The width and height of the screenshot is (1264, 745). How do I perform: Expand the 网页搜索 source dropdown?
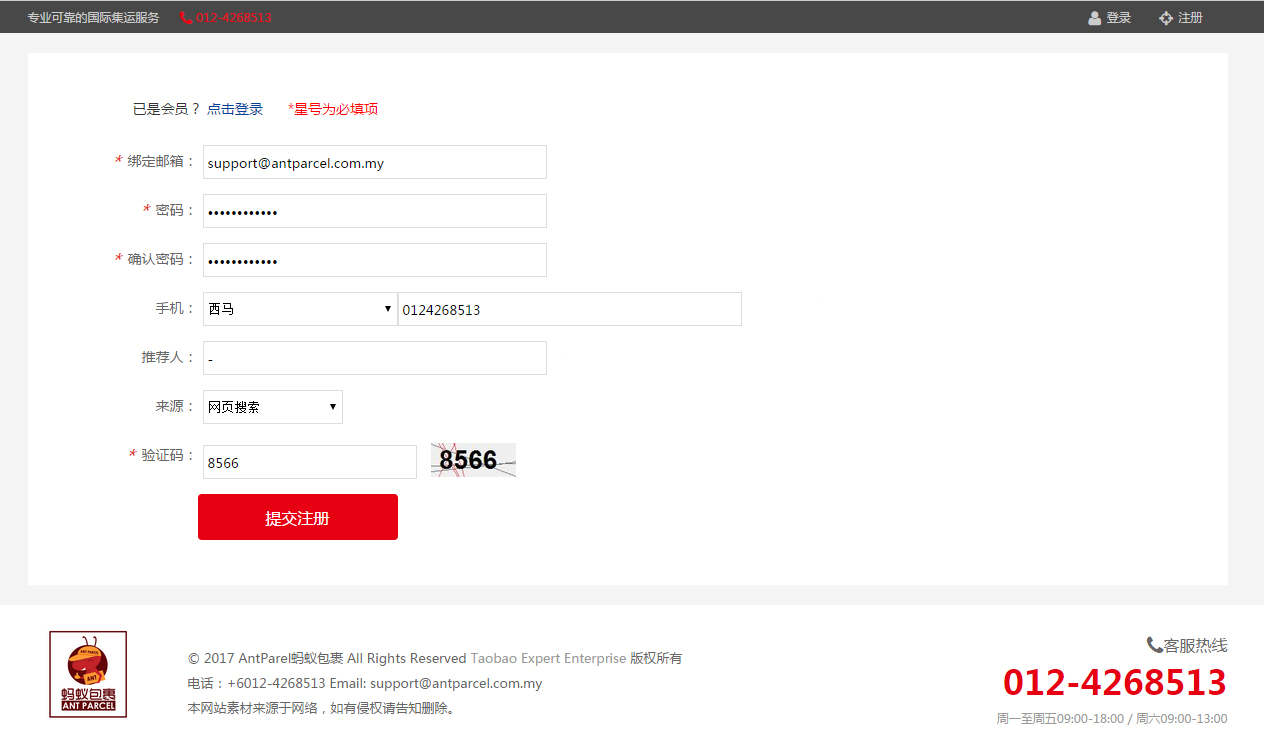point(272,407)
